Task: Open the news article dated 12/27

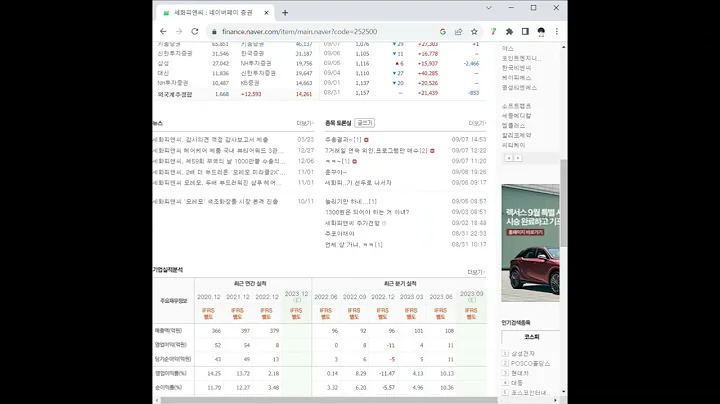Action: click(218, 151)
